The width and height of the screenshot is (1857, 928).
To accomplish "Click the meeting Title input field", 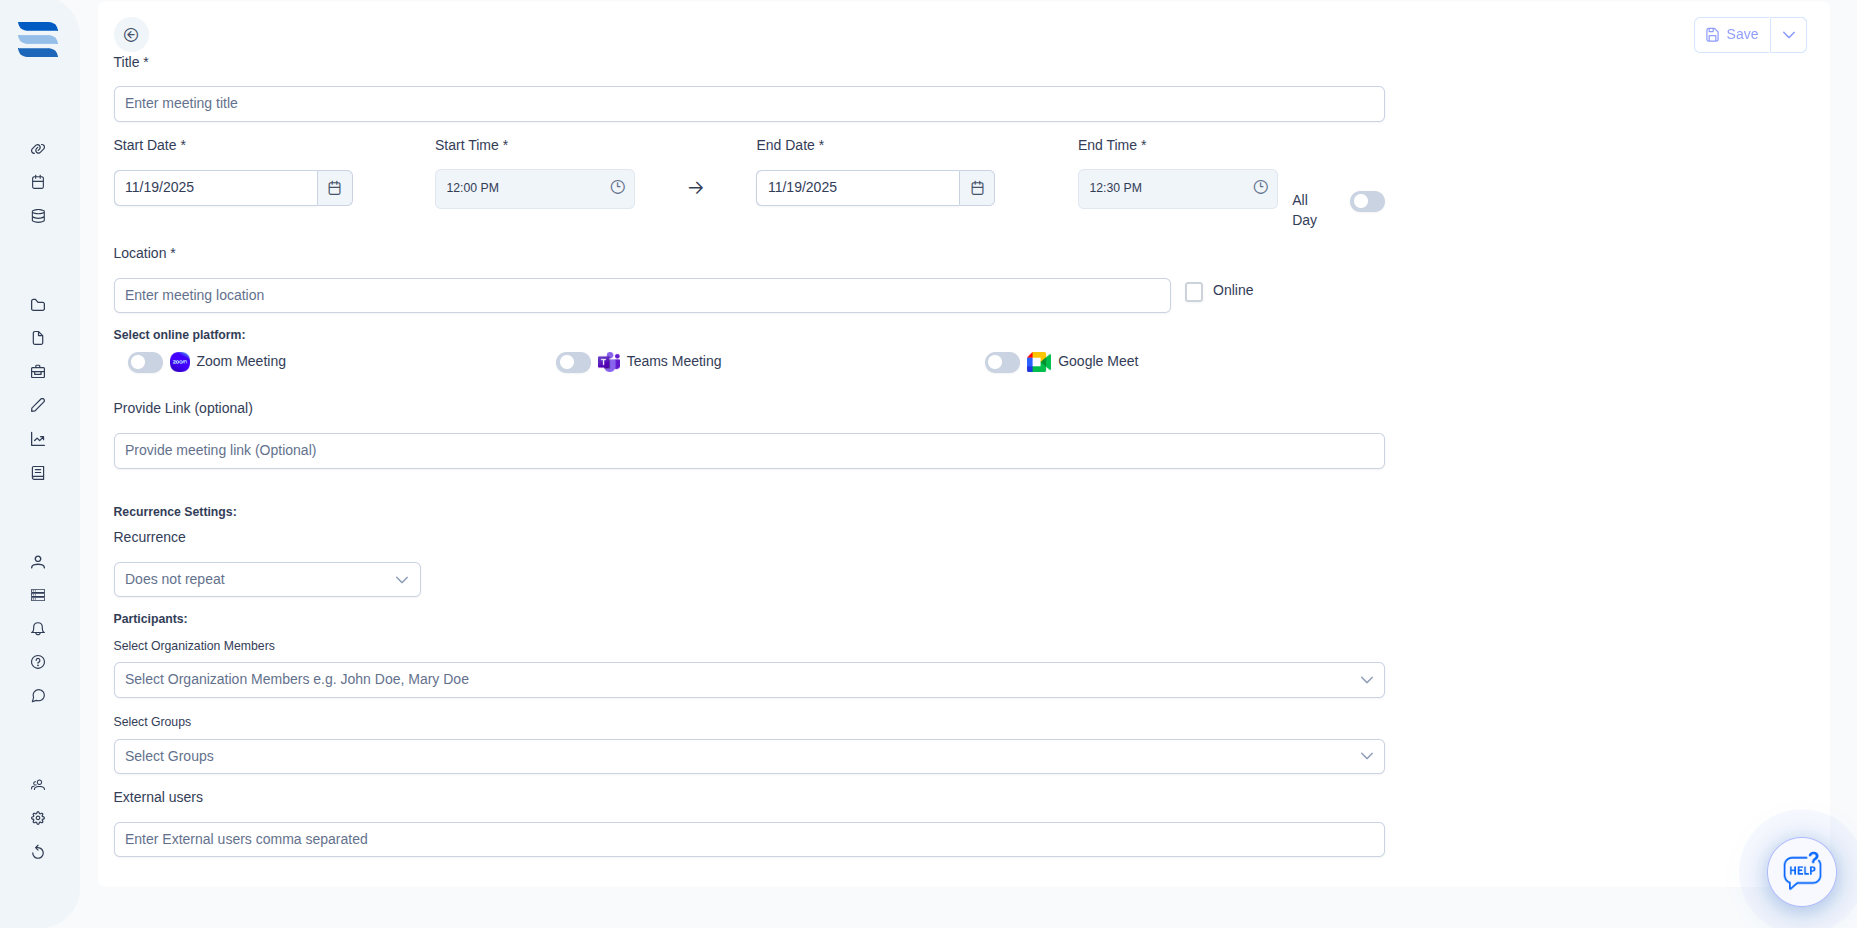I will pyautogui.click(x=748, y=104).
